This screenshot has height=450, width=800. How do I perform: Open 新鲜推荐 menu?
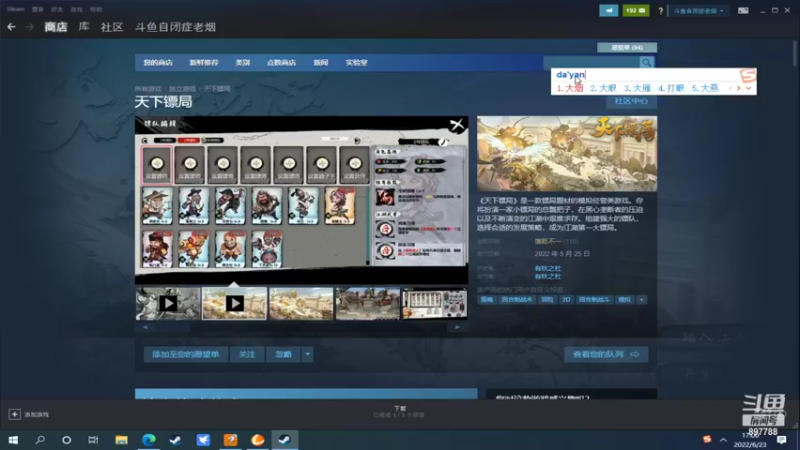(x=204, y=63)
